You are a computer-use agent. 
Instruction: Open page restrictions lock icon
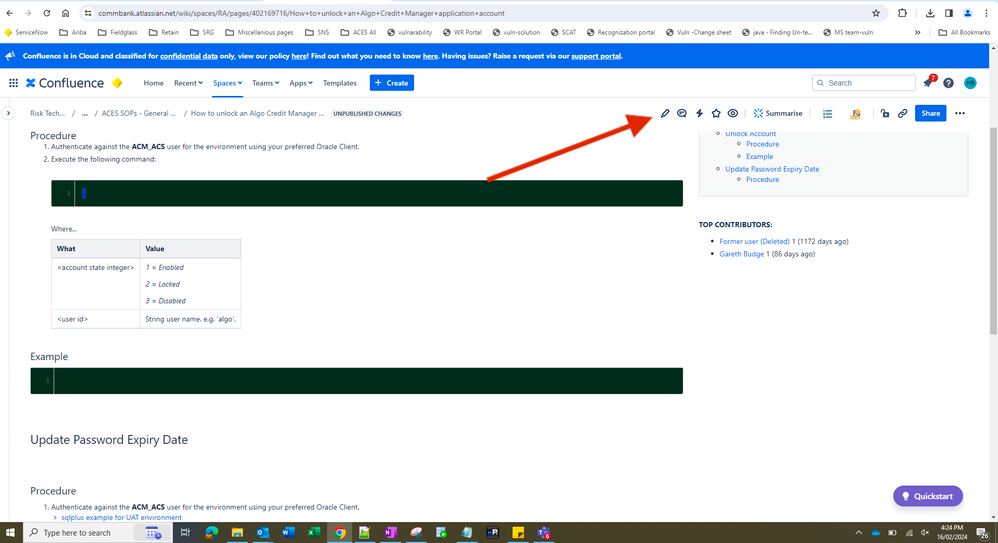pos(885,113)
